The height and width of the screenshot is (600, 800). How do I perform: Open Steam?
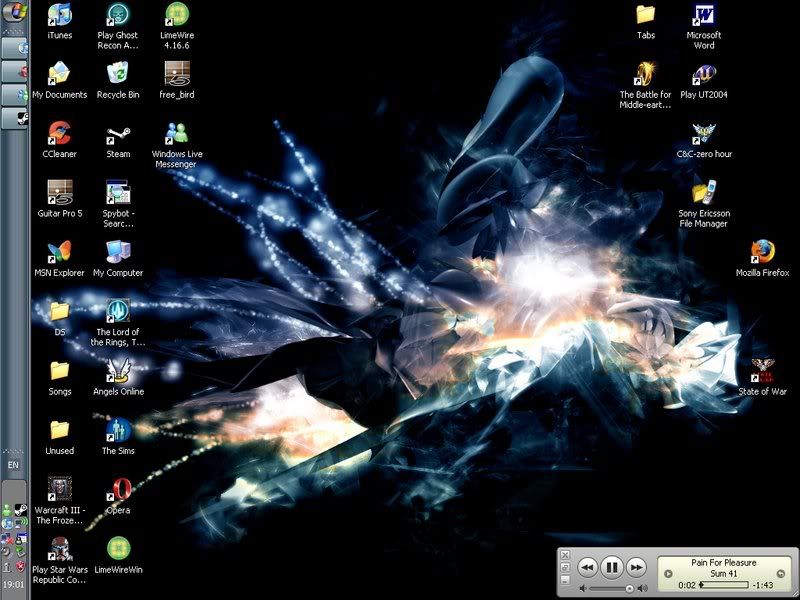tap(118, 135)
